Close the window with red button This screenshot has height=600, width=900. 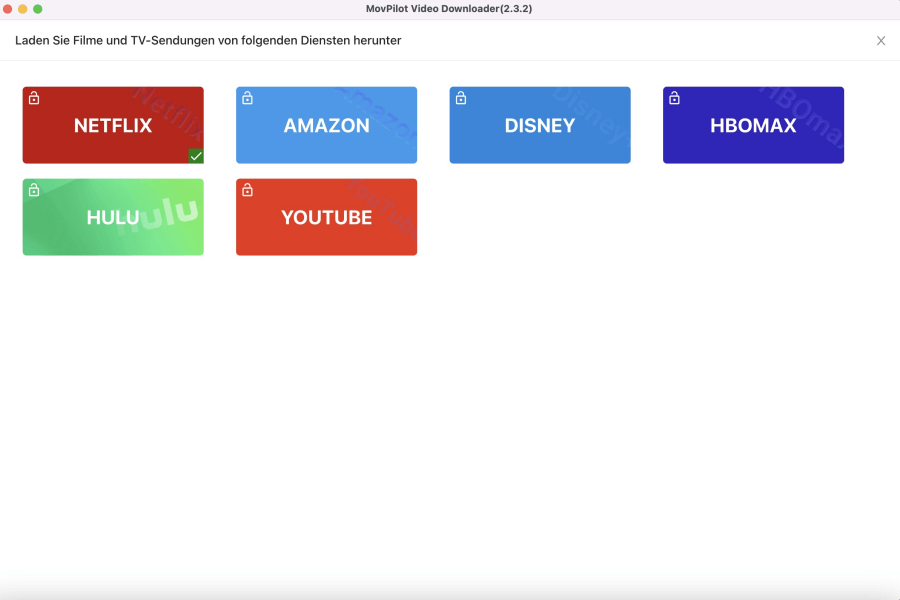pyautogui.click(x=7, y=9)
